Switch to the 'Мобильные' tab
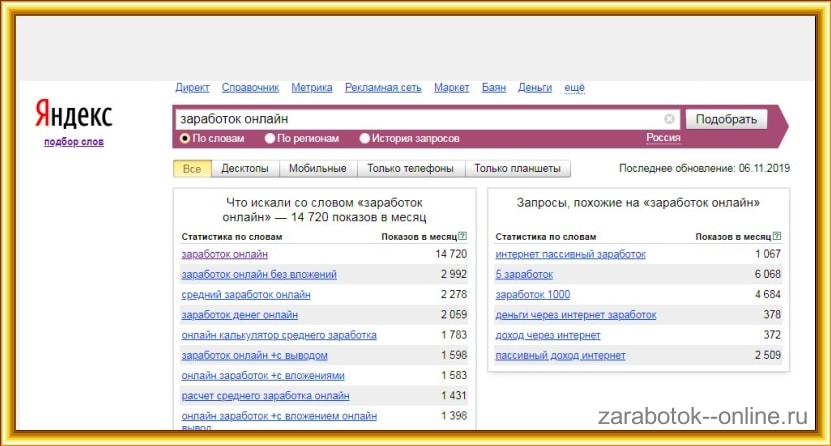831x446 pixels. pos(318,169)
